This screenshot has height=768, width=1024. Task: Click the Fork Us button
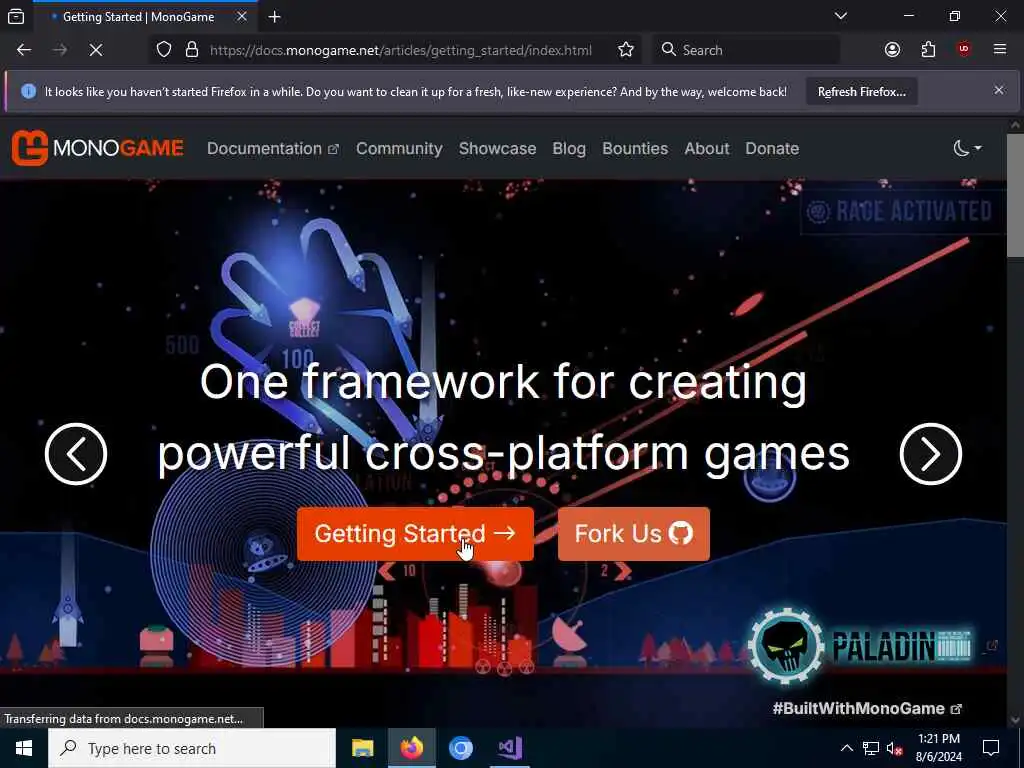[633, 534]
